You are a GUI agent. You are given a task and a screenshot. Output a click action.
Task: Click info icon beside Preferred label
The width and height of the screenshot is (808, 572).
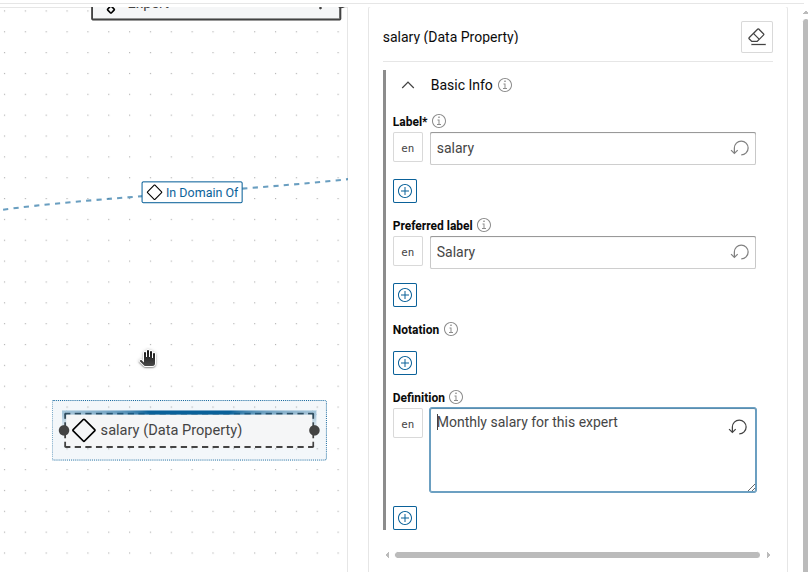484,225
